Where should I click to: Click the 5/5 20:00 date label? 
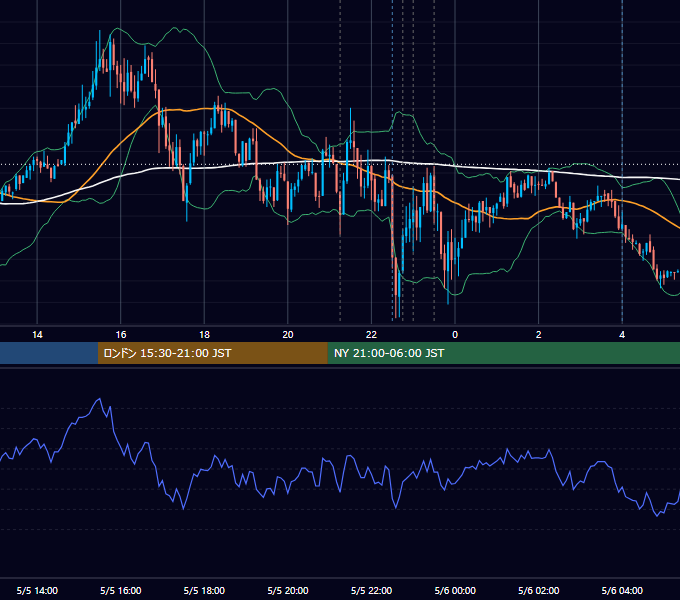288,590
